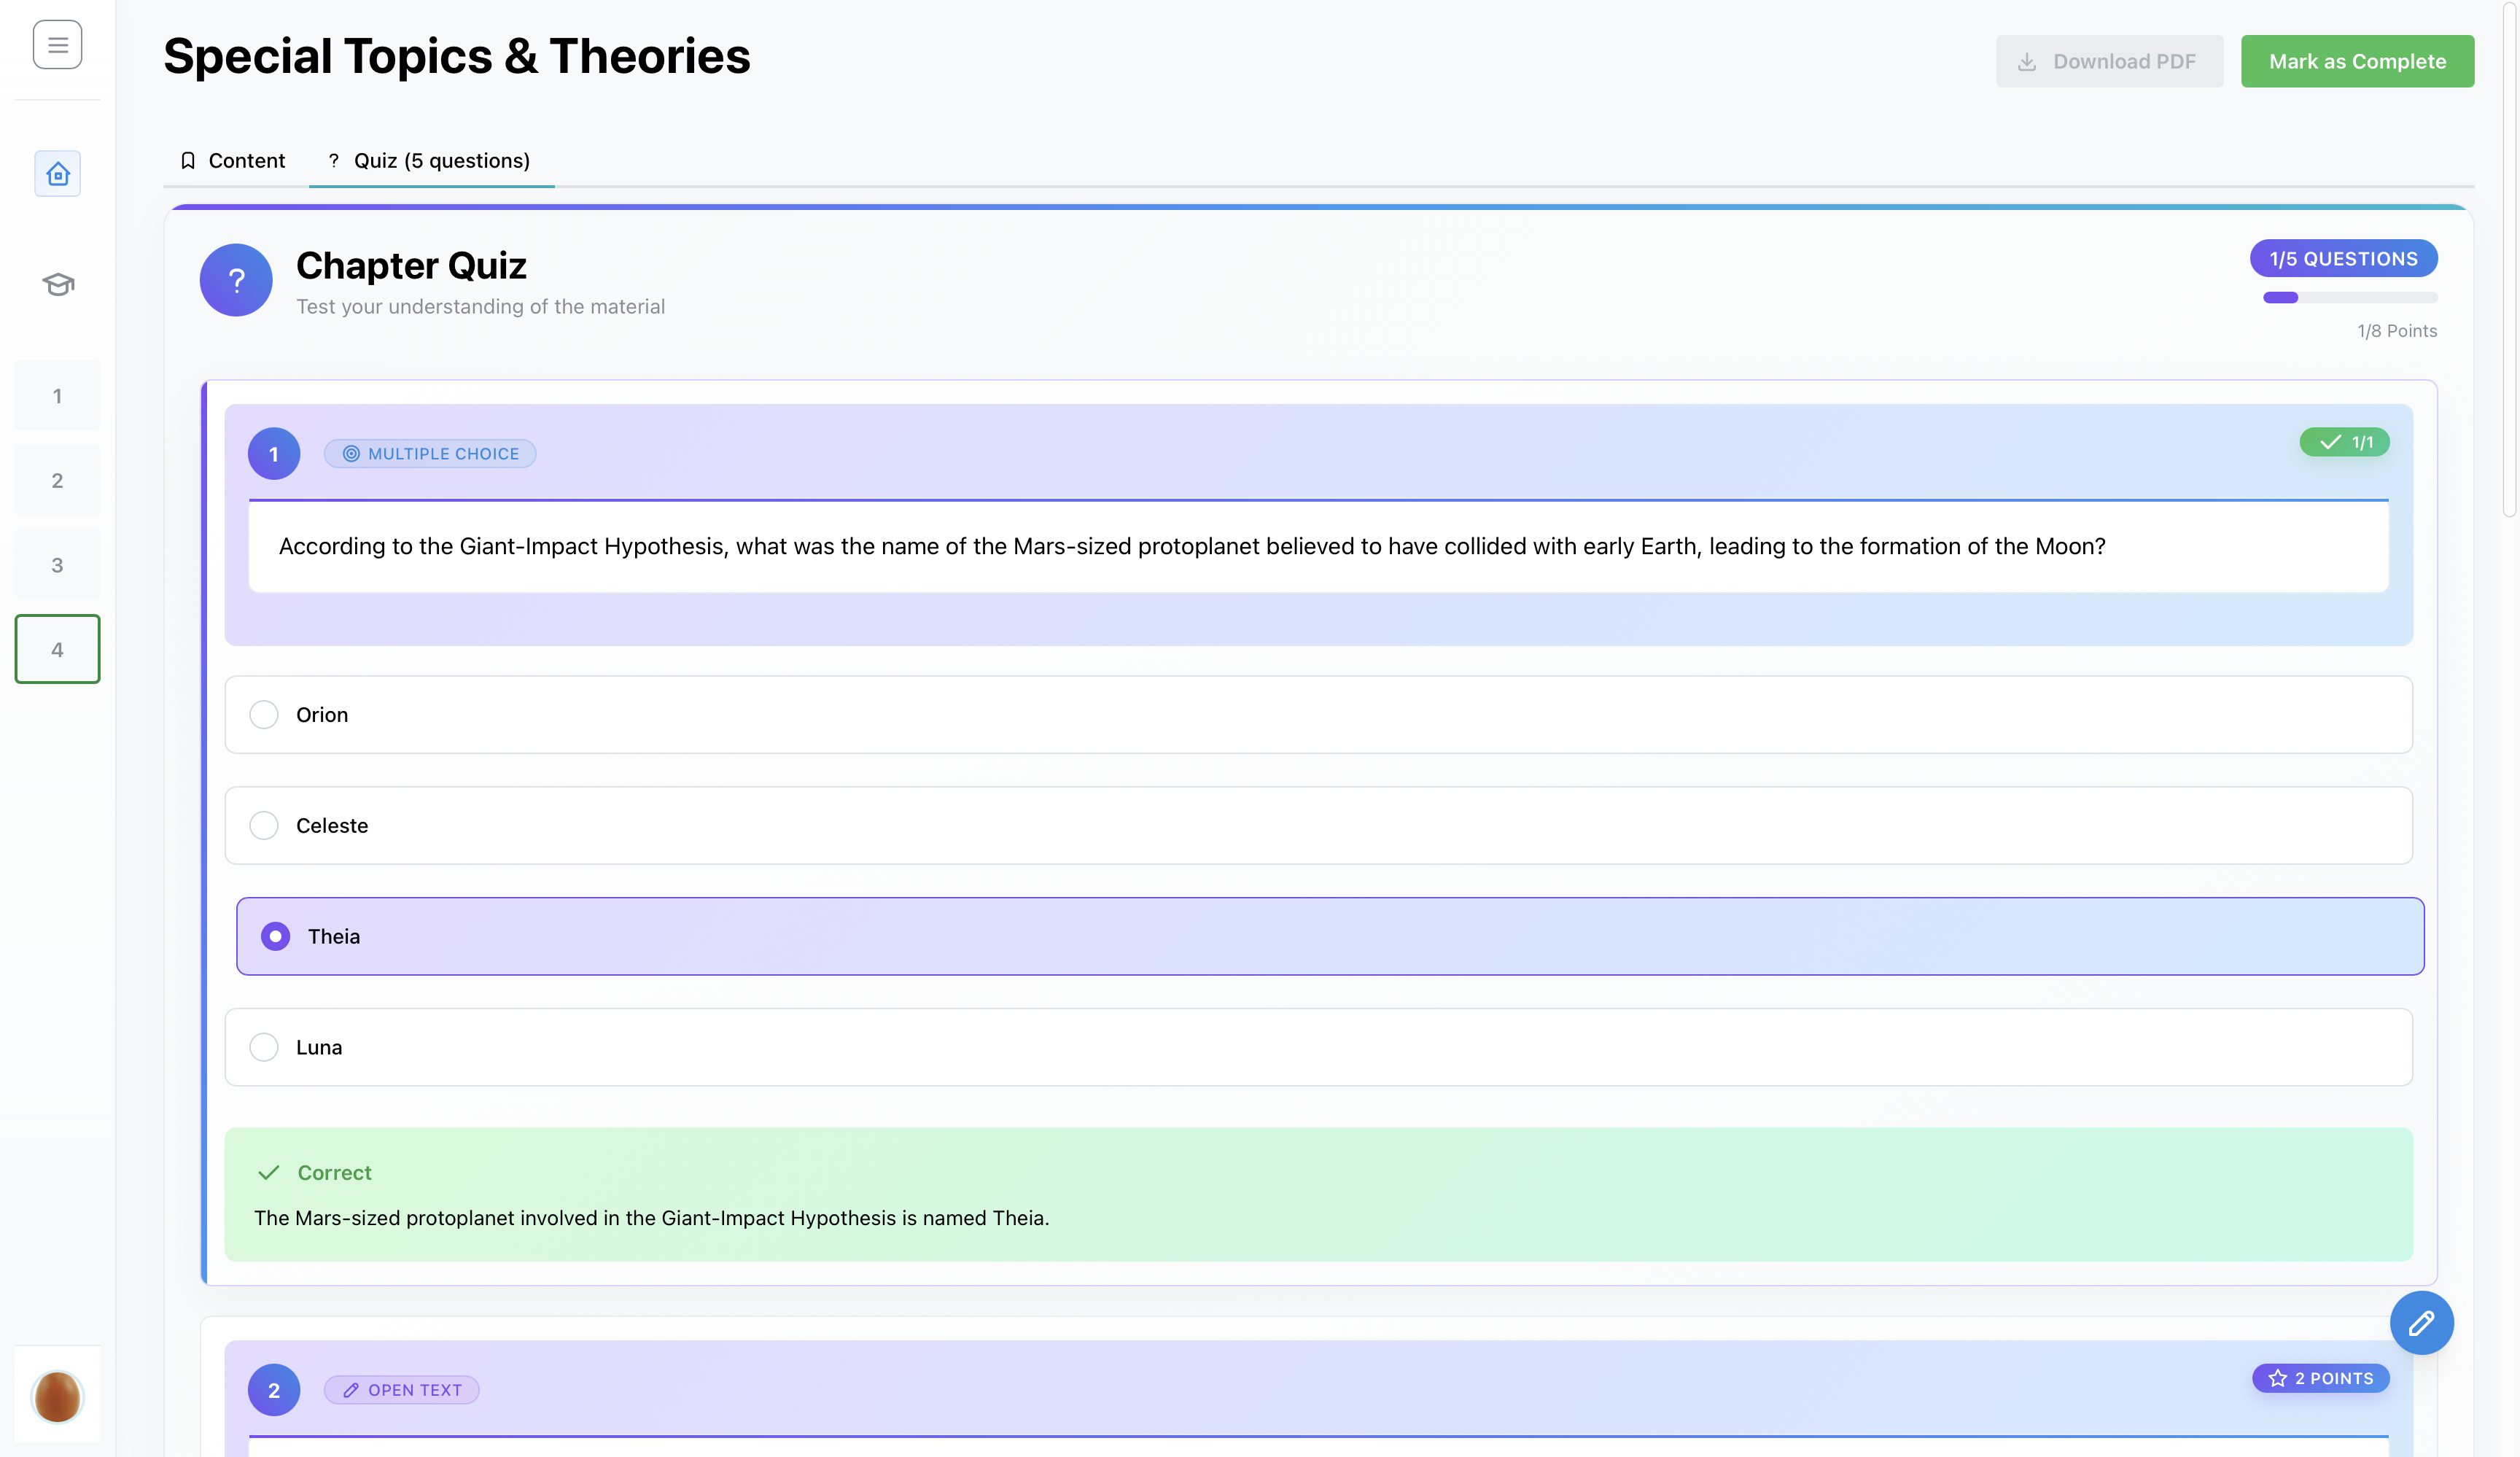Go to home via house icon
Screen dimensions: 2520x1457
coord(57,174)
